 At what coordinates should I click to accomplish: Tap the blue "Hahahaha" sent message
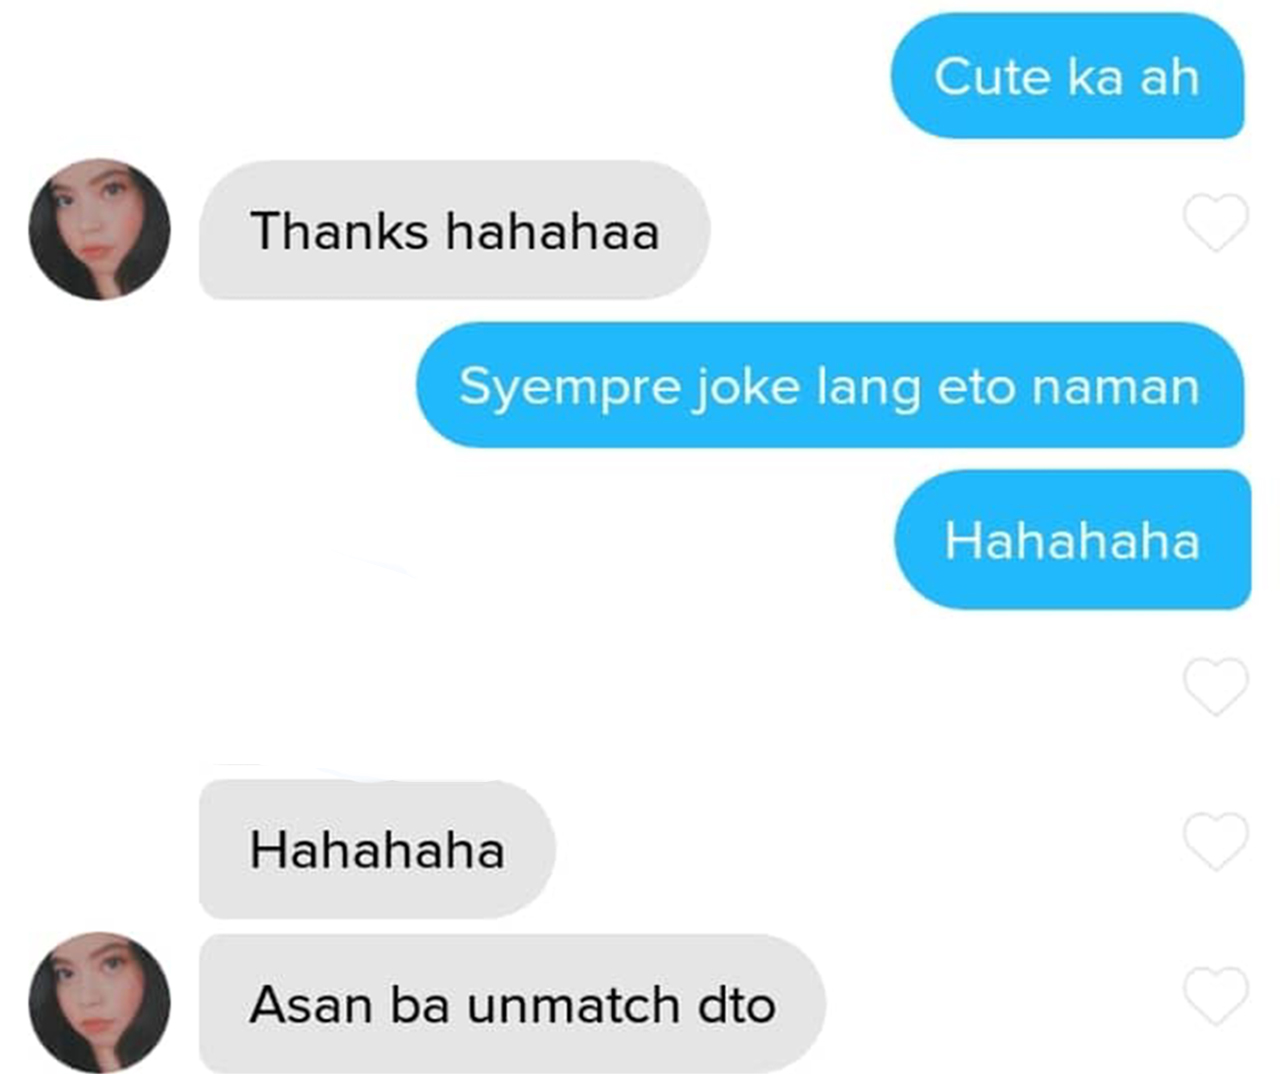pyautogui.click(x=1072, y=540)
